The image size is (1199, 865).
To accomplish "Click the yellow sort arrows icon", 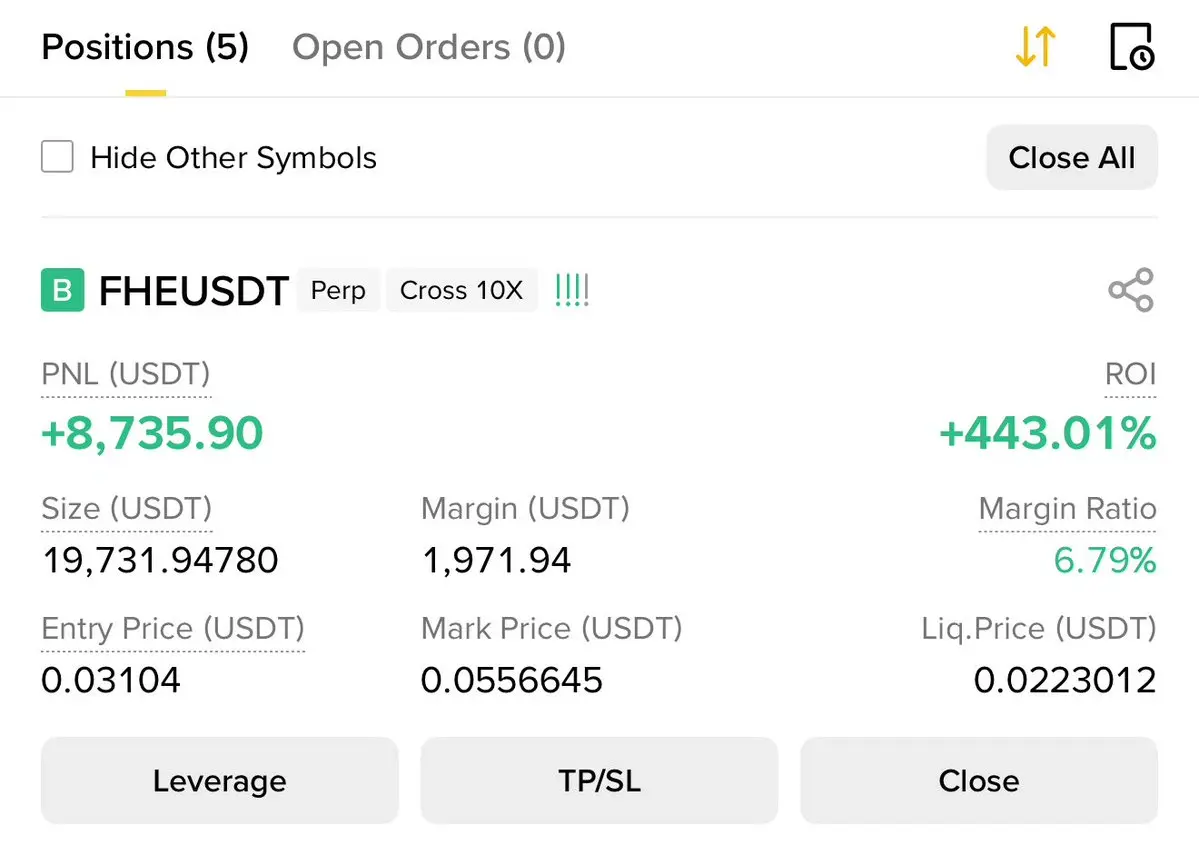I will tap(1035, 47).
